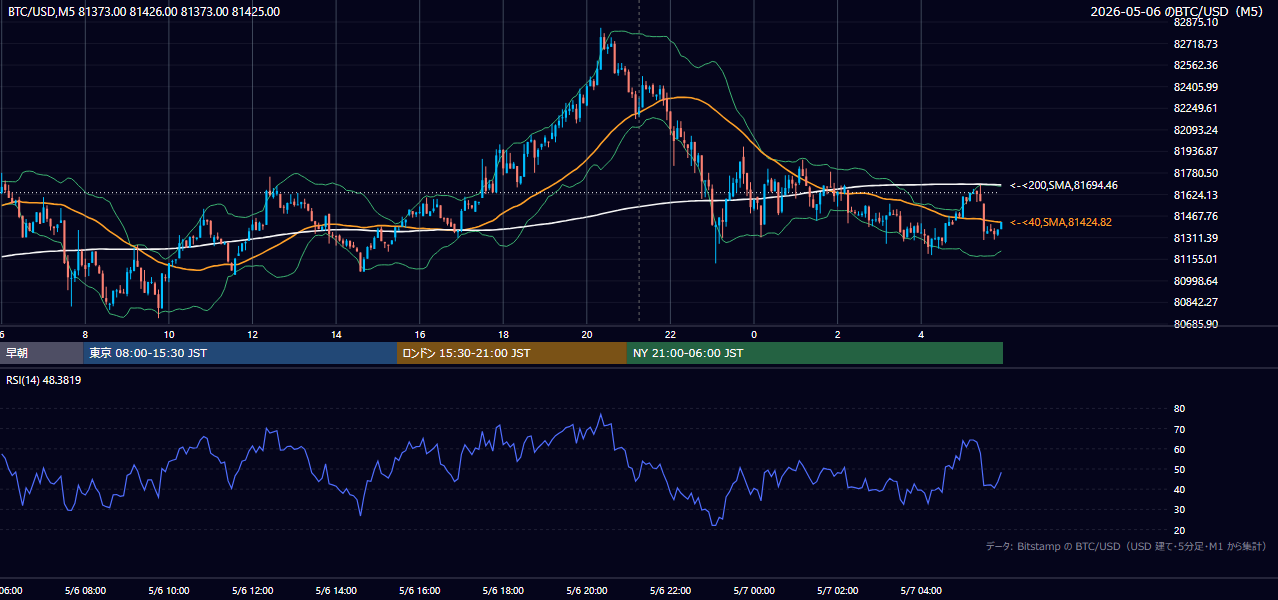Click the '5/6 22:00' date axis label
1278x600 pixels.
pos(671,591)
